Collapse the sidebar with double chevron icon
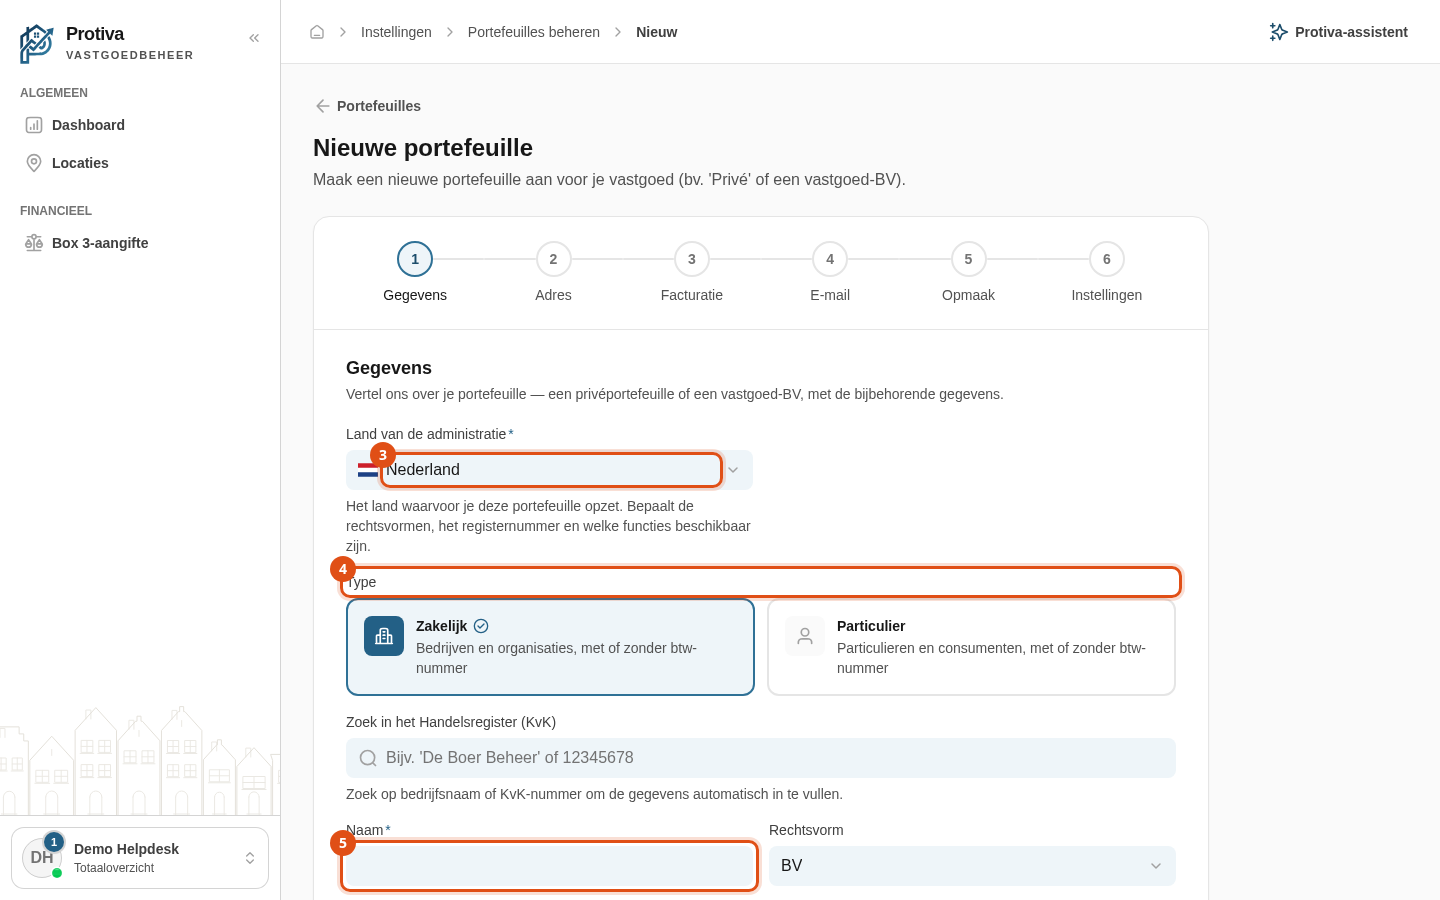 (x=254, y=38)
